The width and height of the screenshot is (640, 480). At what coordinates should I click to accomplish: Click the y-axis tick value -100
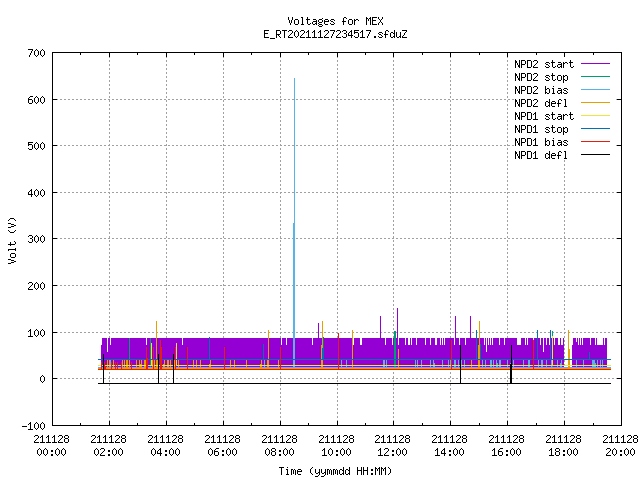pos(33,426)
